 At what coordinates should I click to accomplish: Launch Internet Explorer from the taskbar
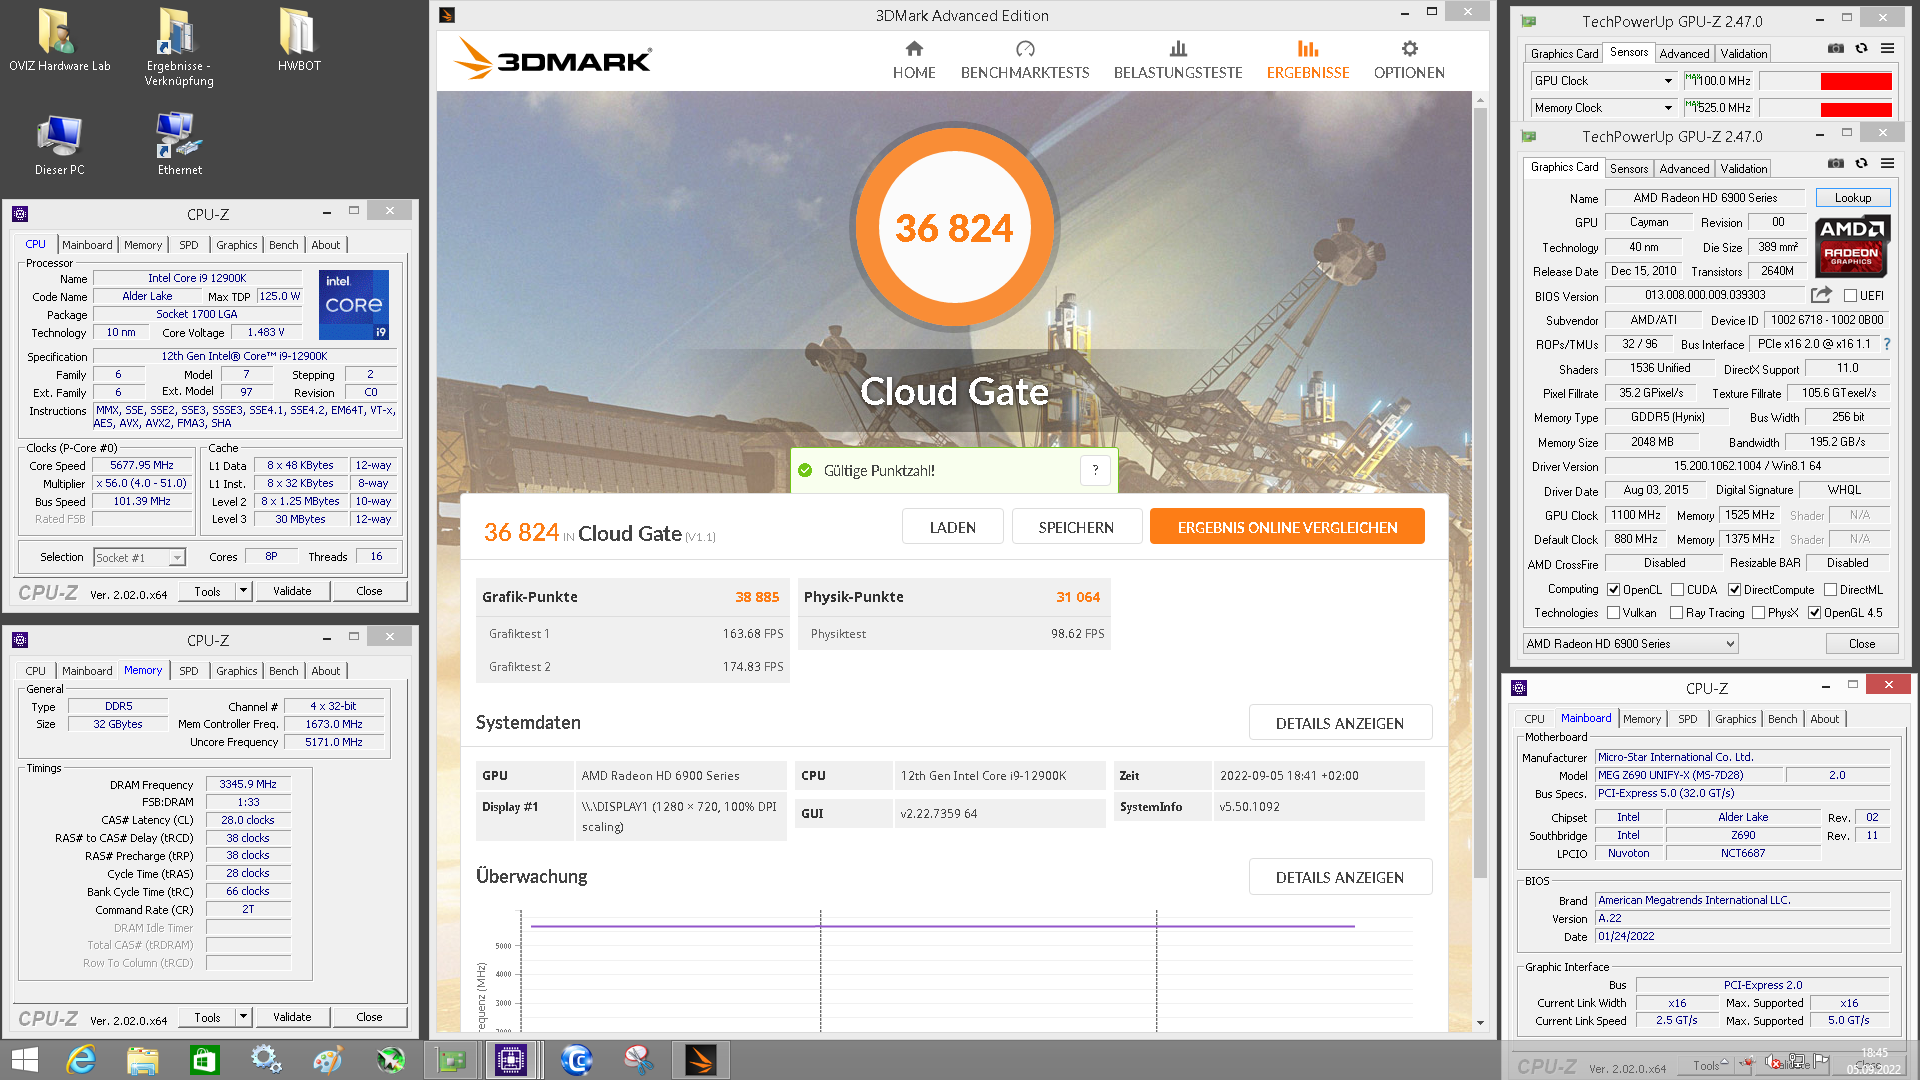[80, 1060]
